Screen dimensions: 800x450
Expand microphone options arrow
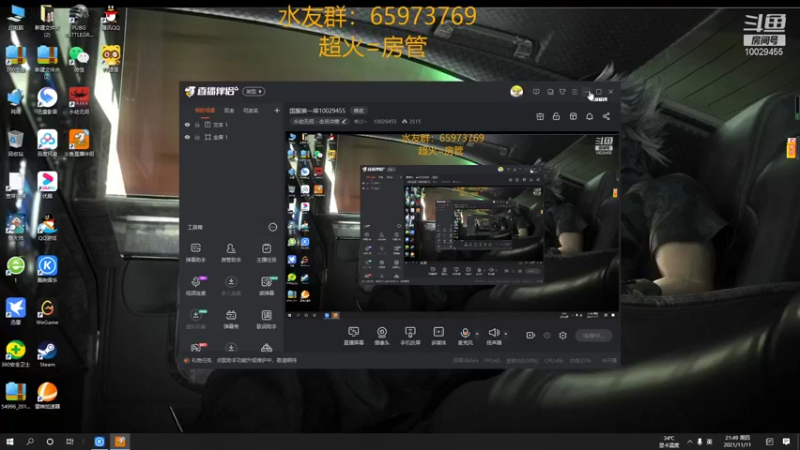pos(477,334)
